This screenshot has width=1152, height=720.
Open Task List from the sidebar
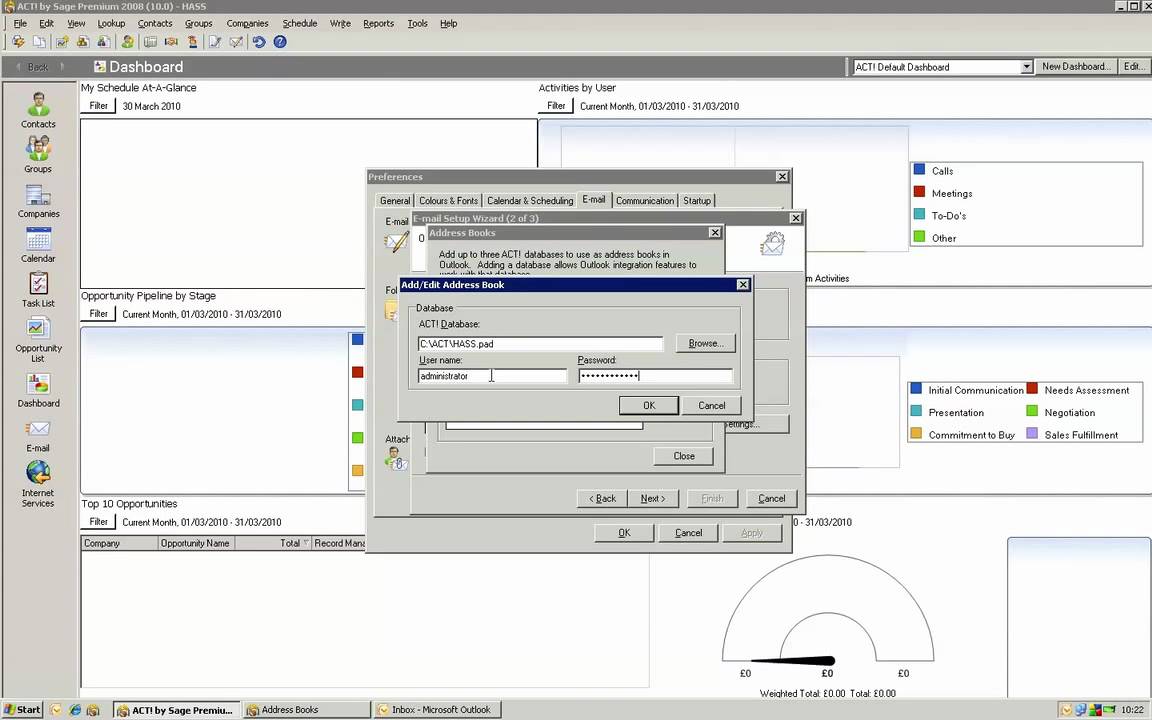coord(38,289)
